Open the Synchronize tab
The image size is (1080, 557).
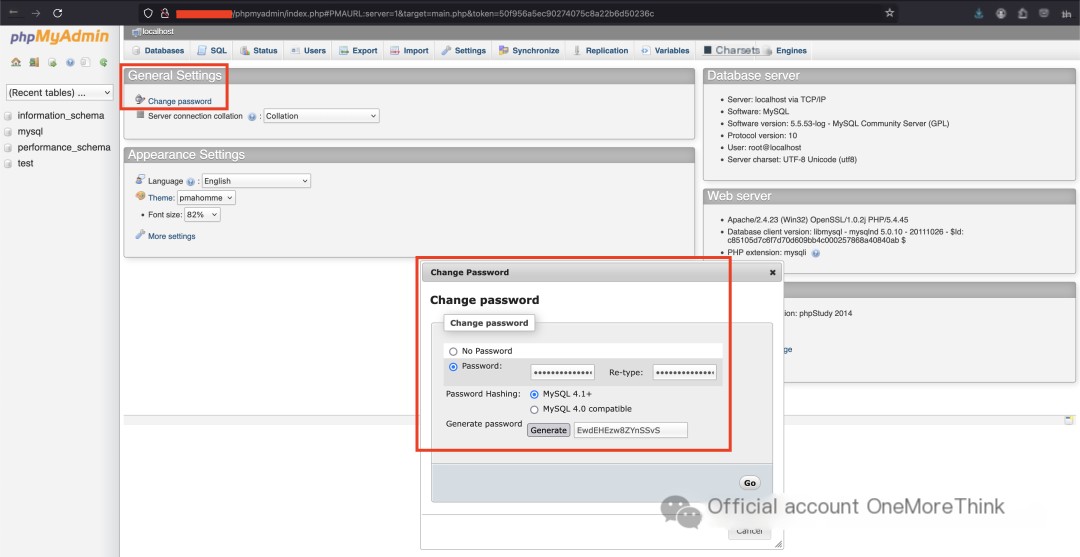point(529,51)
